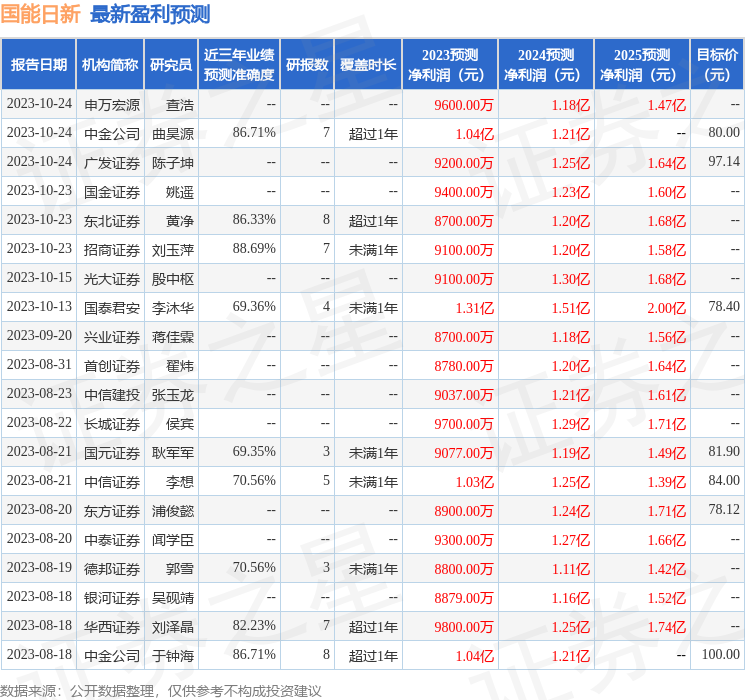This screenshot has height=700, width=745.
Task: Select researcher 于钟海
Action: [172, 656]
